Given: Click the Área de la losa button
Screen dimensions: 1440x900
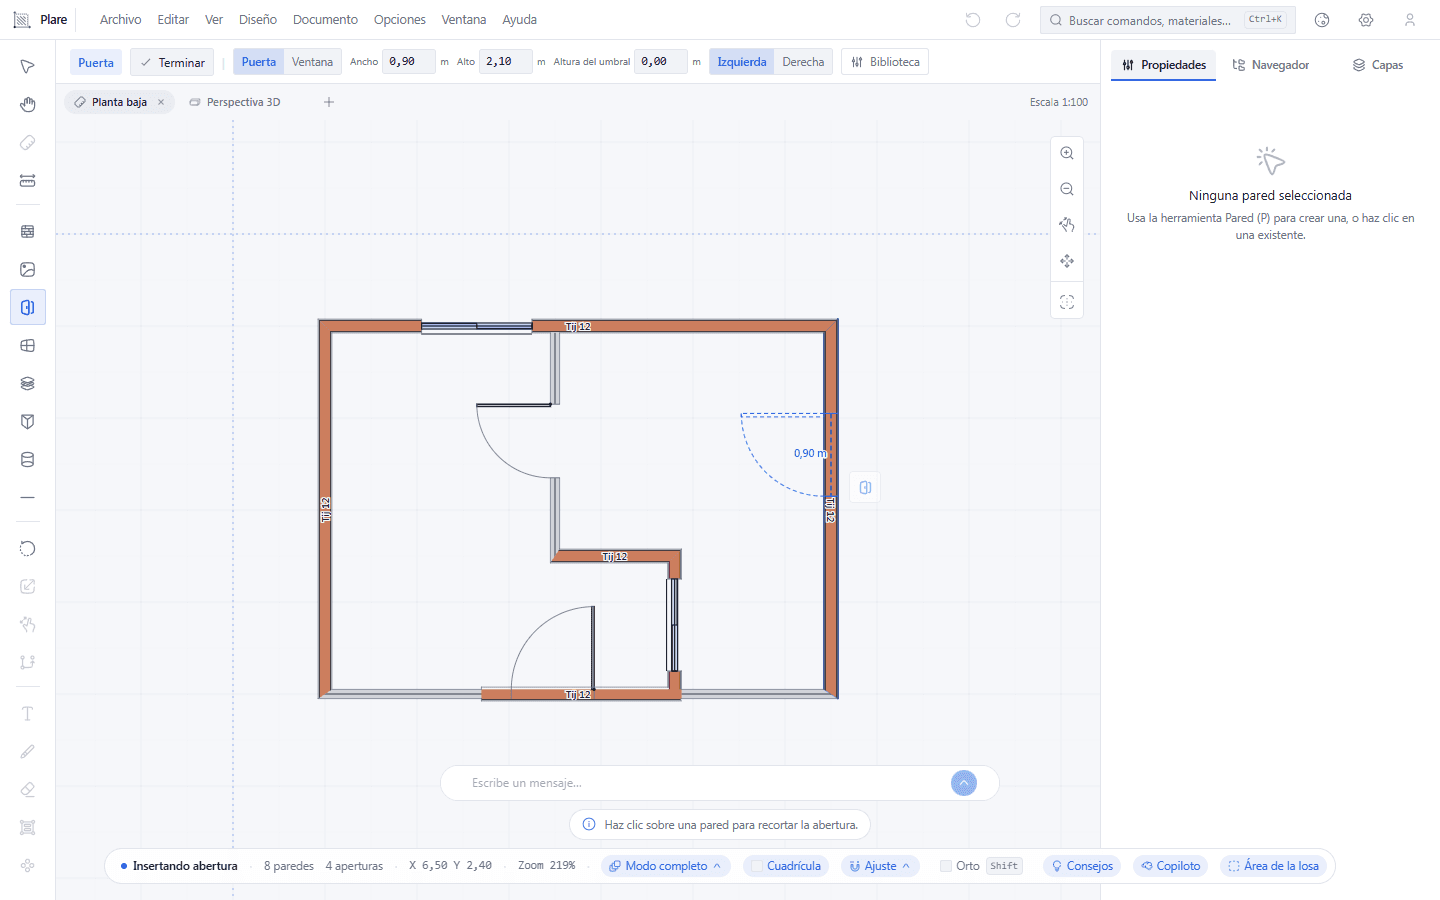Looking at the screenshot, I should (1273, 866).
